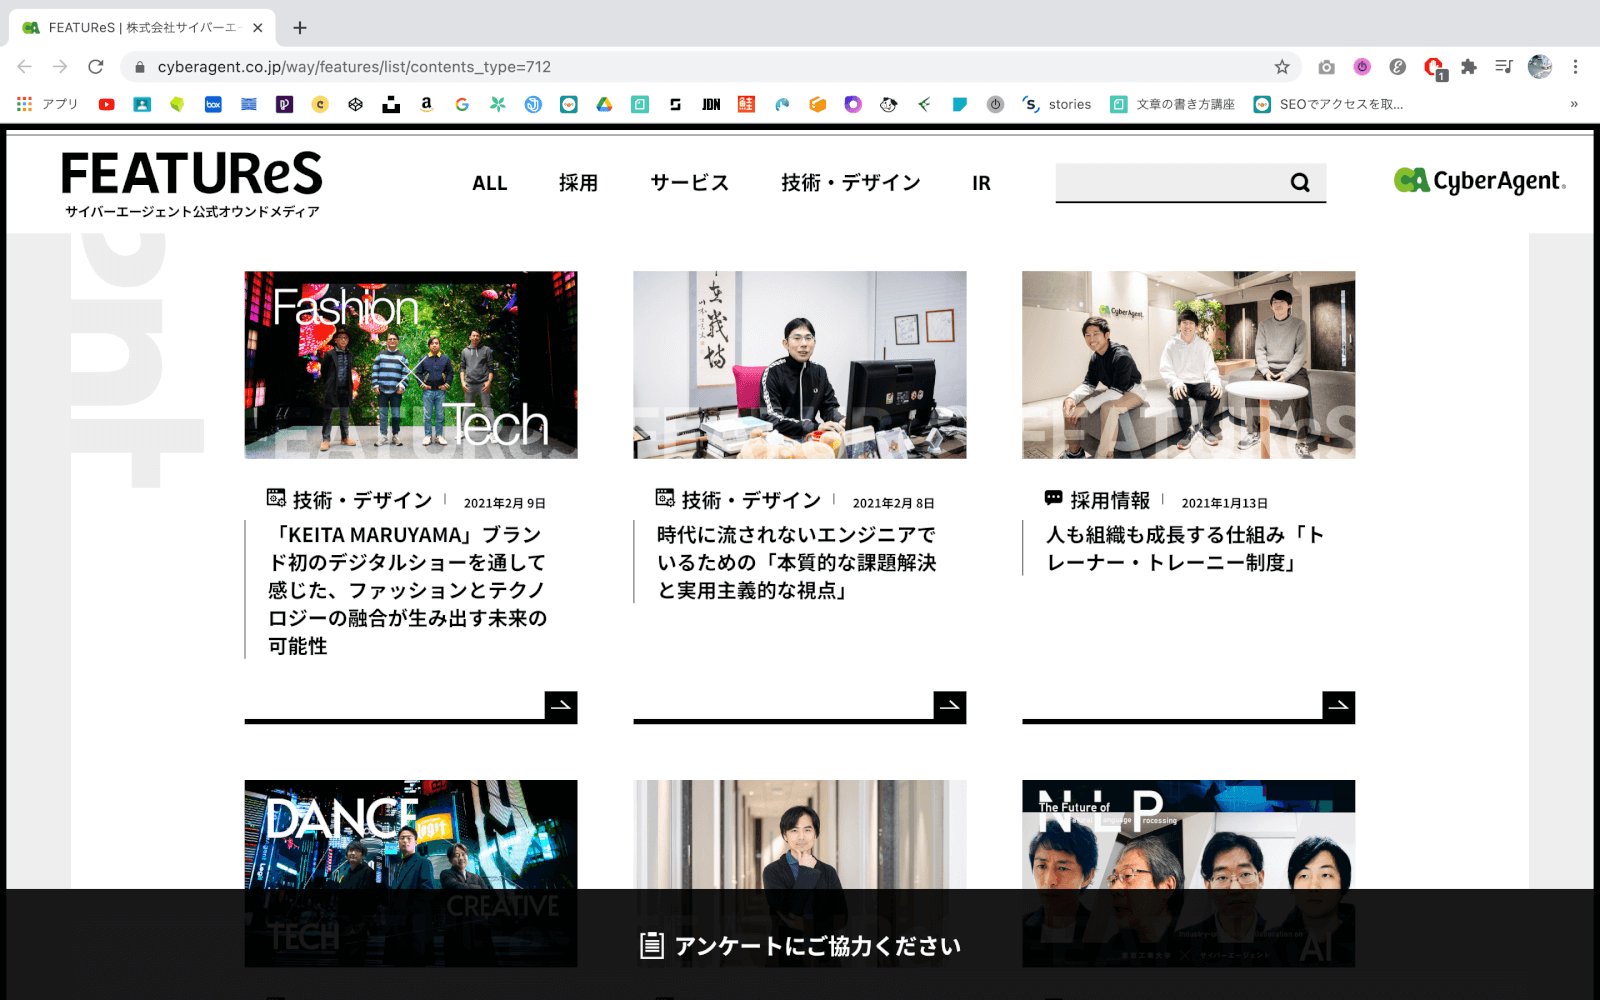
Task: Open the Google bookmark icon
Action: click(462, 104)
